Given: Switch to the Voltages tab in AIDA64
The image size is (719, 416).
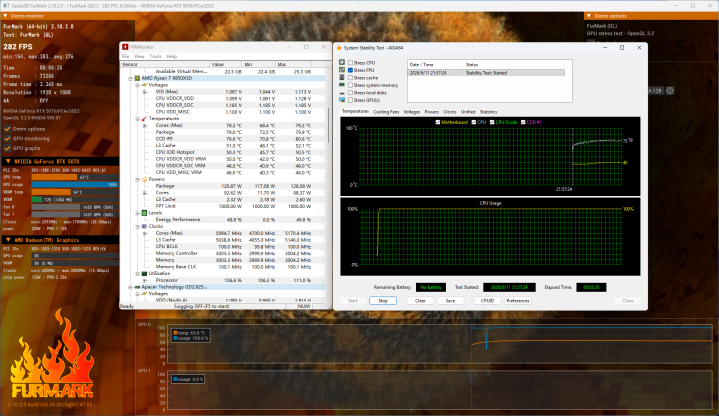Looking at the screenshot, I should pos(411,112).
